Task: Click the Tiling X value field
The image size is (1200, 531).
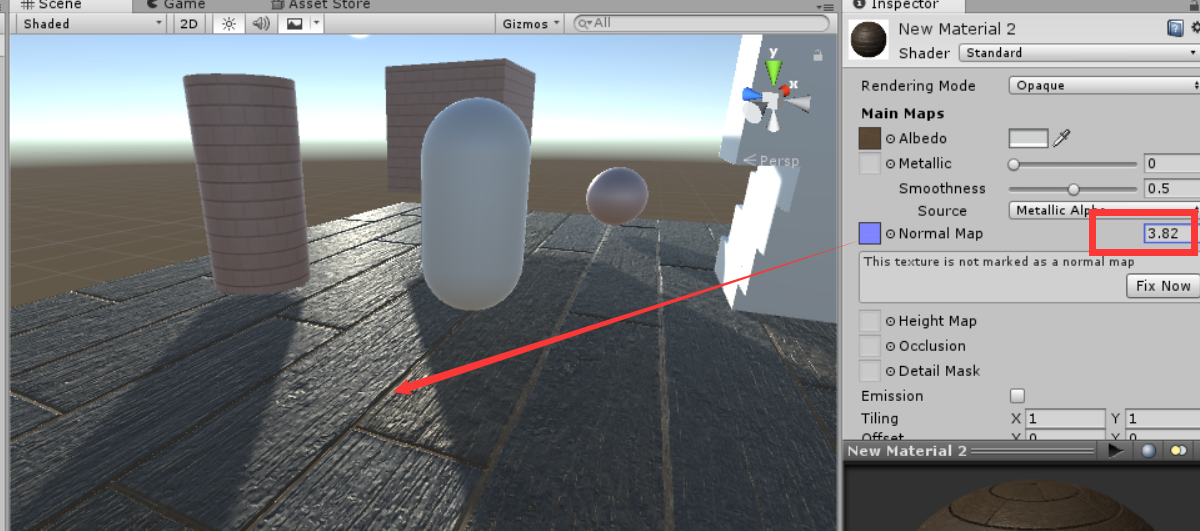Action: pyautogui.click(x=1065, y=419)
